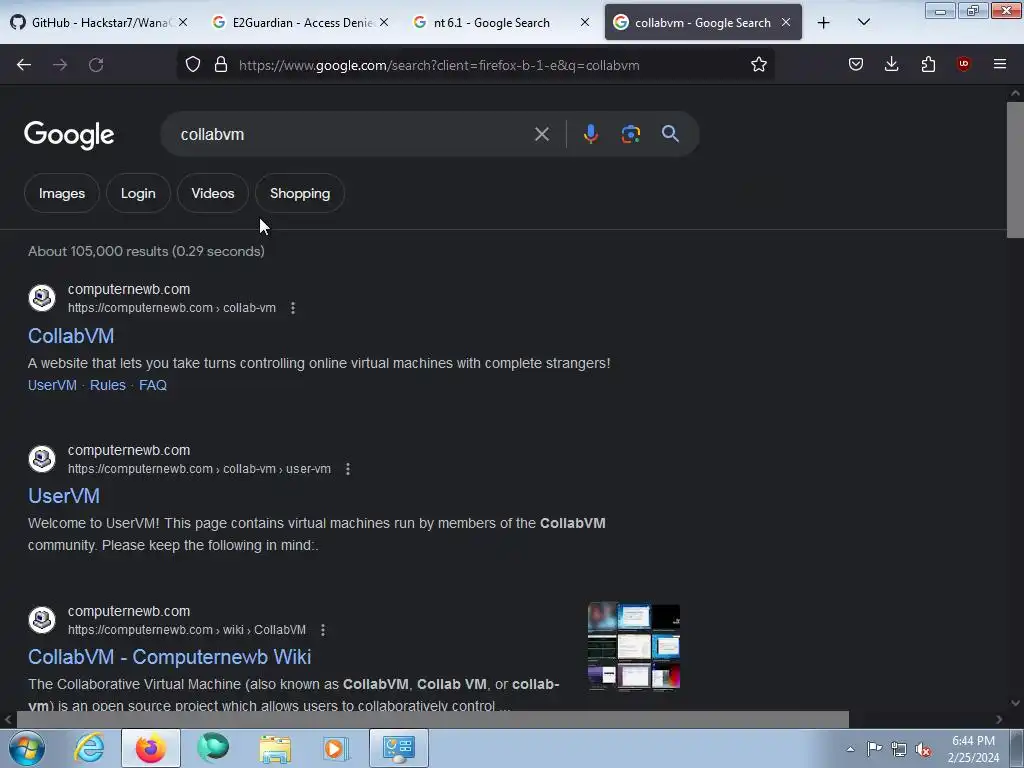Open File Explorer from the taskbar
The height and width of the screenshot is (768, 1024).
point(275,748)
